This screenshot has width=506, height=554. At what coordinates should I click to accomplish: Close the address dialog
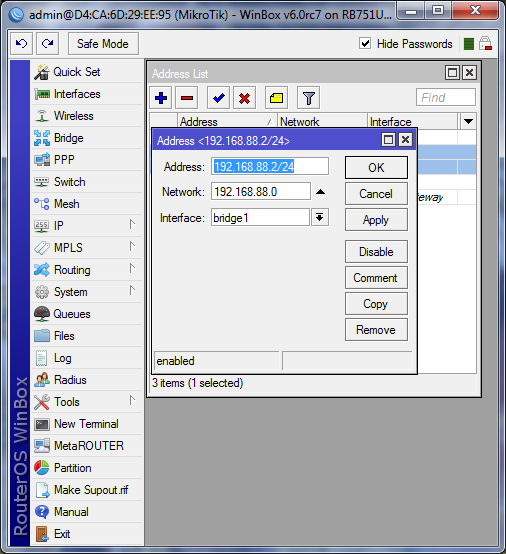click(x=405, y=140)
